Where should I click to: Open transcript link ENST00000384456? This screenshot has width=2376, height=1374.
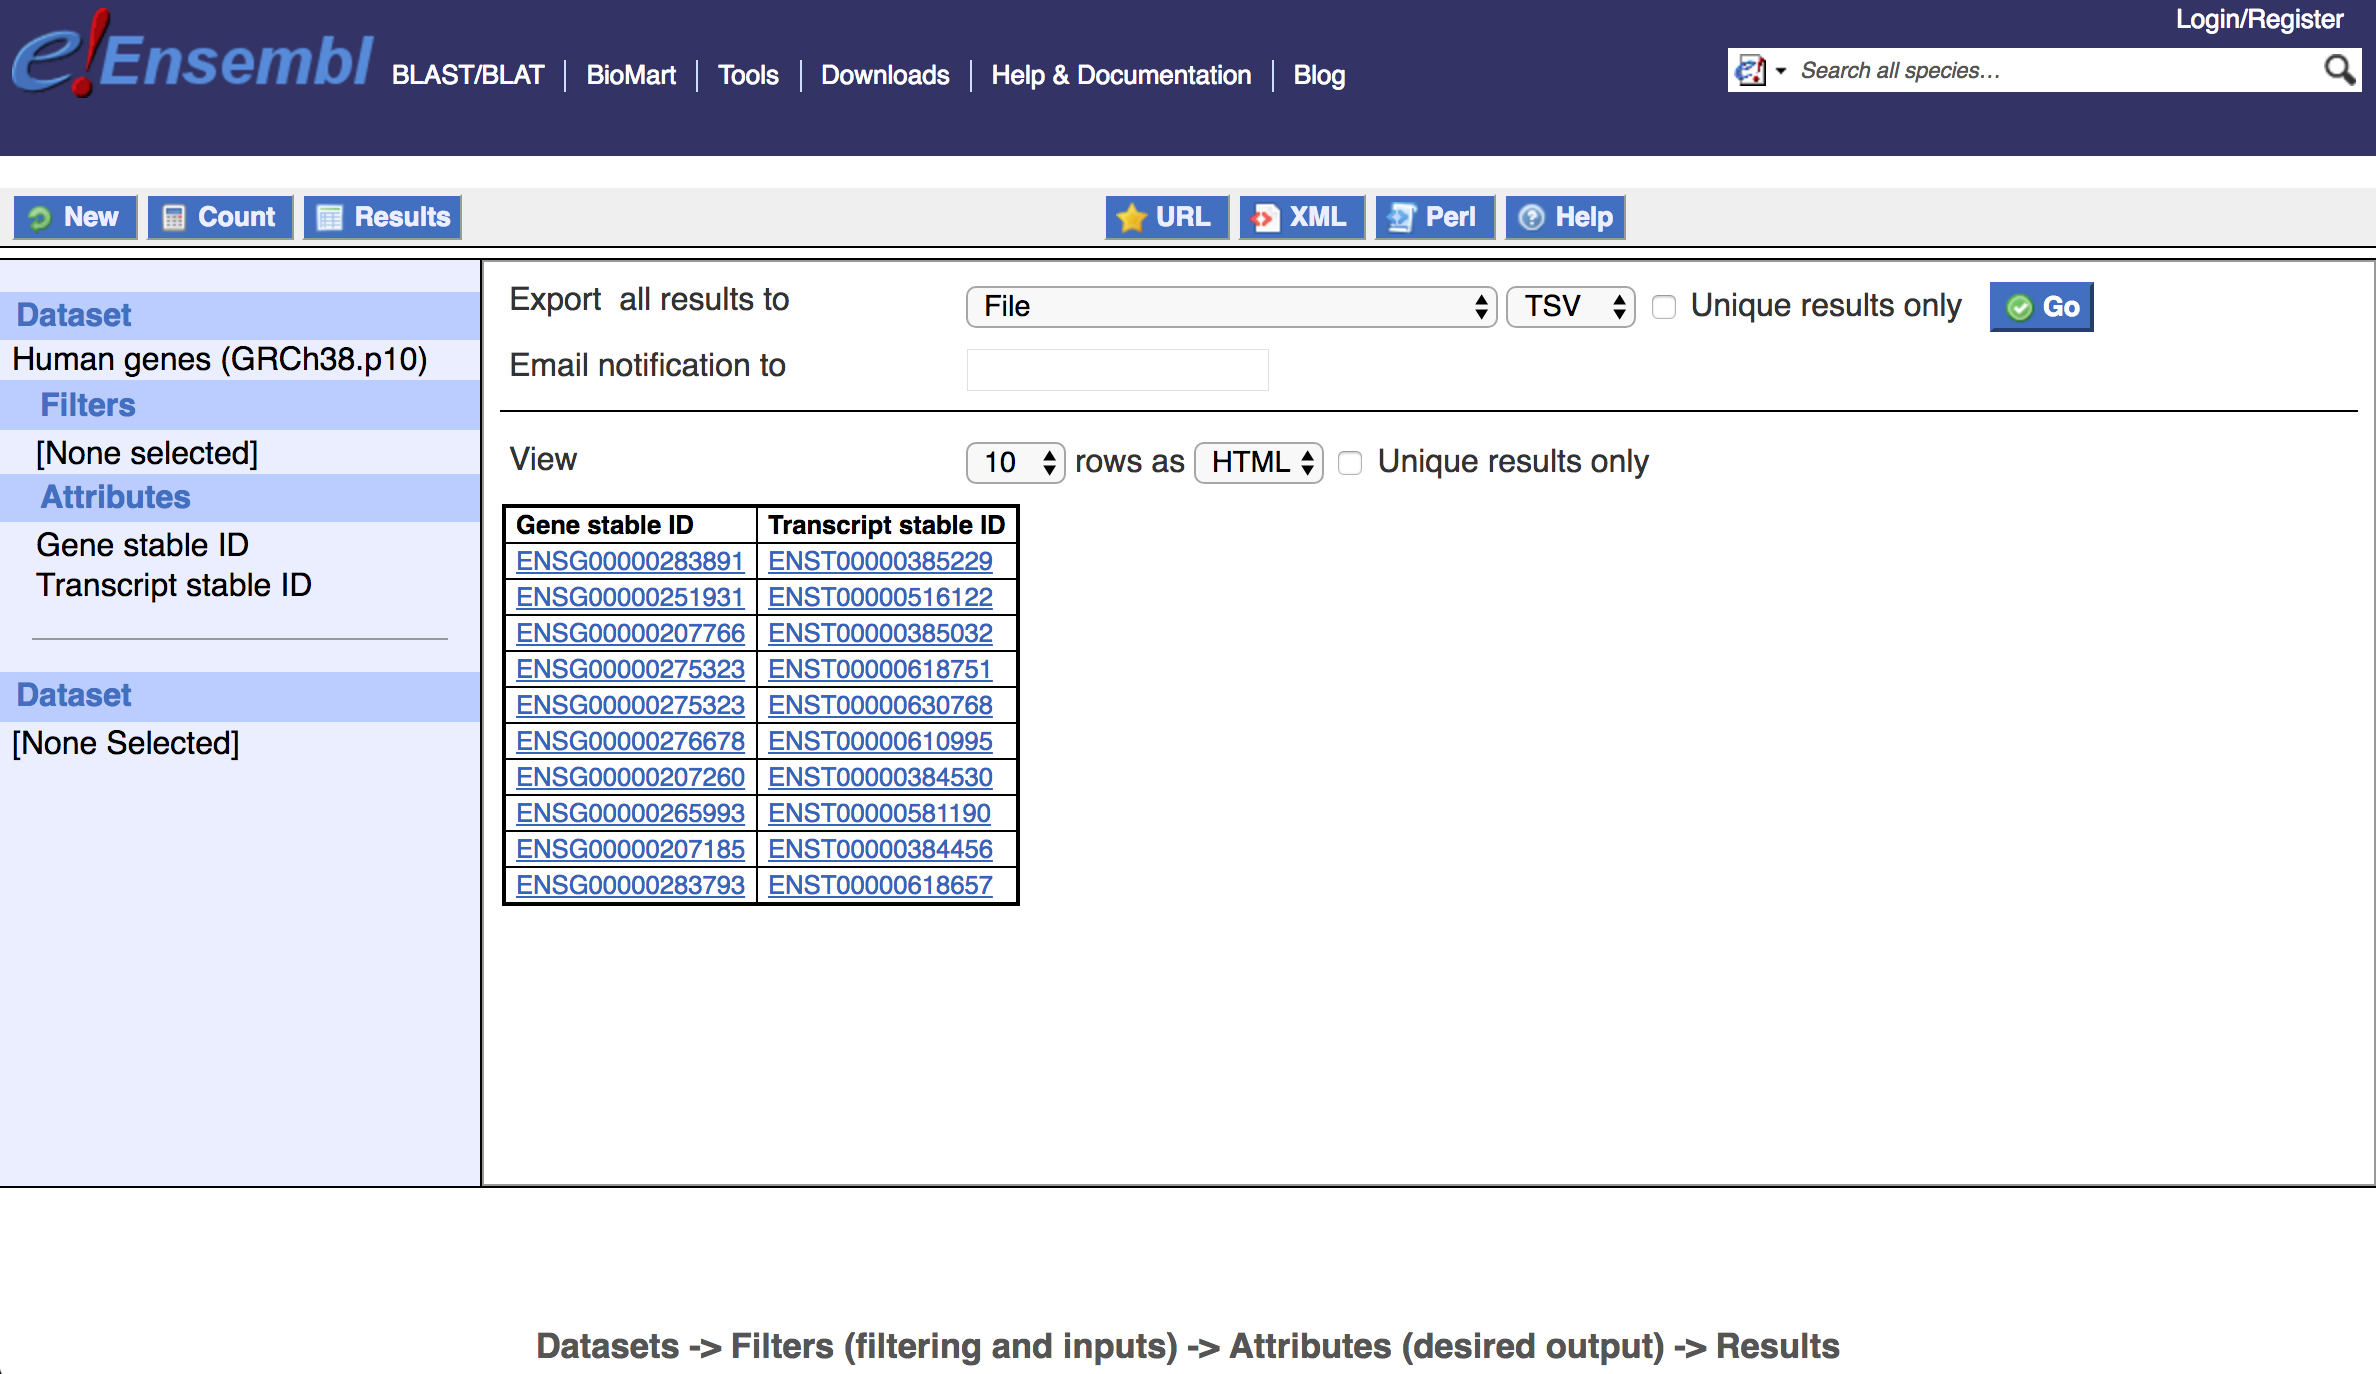[x=880, y=849]
